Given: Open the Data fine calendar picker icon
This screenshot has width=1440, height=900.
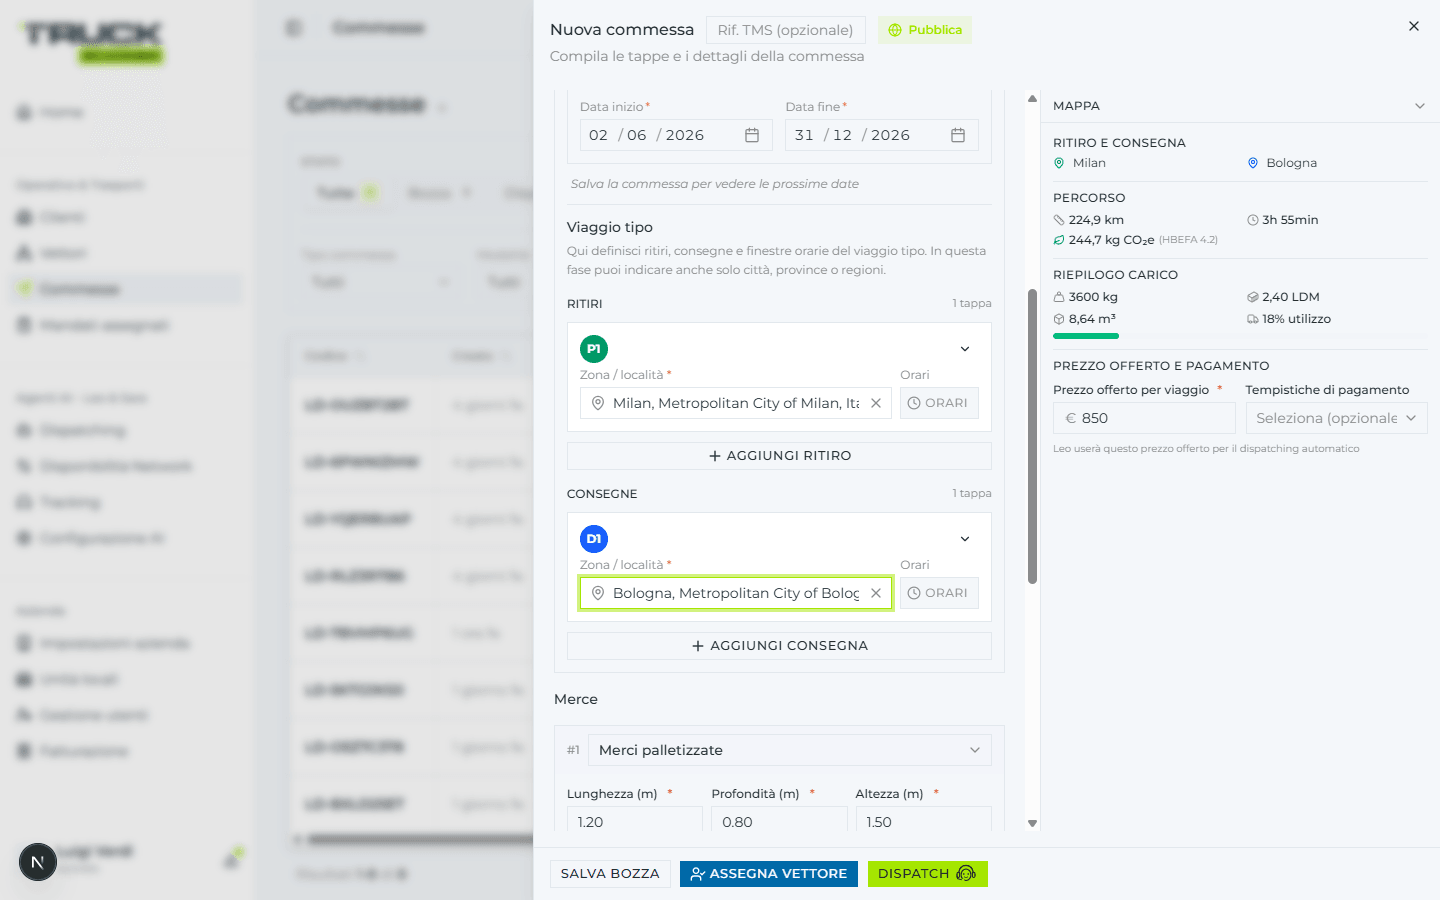Looking at the screenshot, I should pyautogui.click(x=958, y=135).
